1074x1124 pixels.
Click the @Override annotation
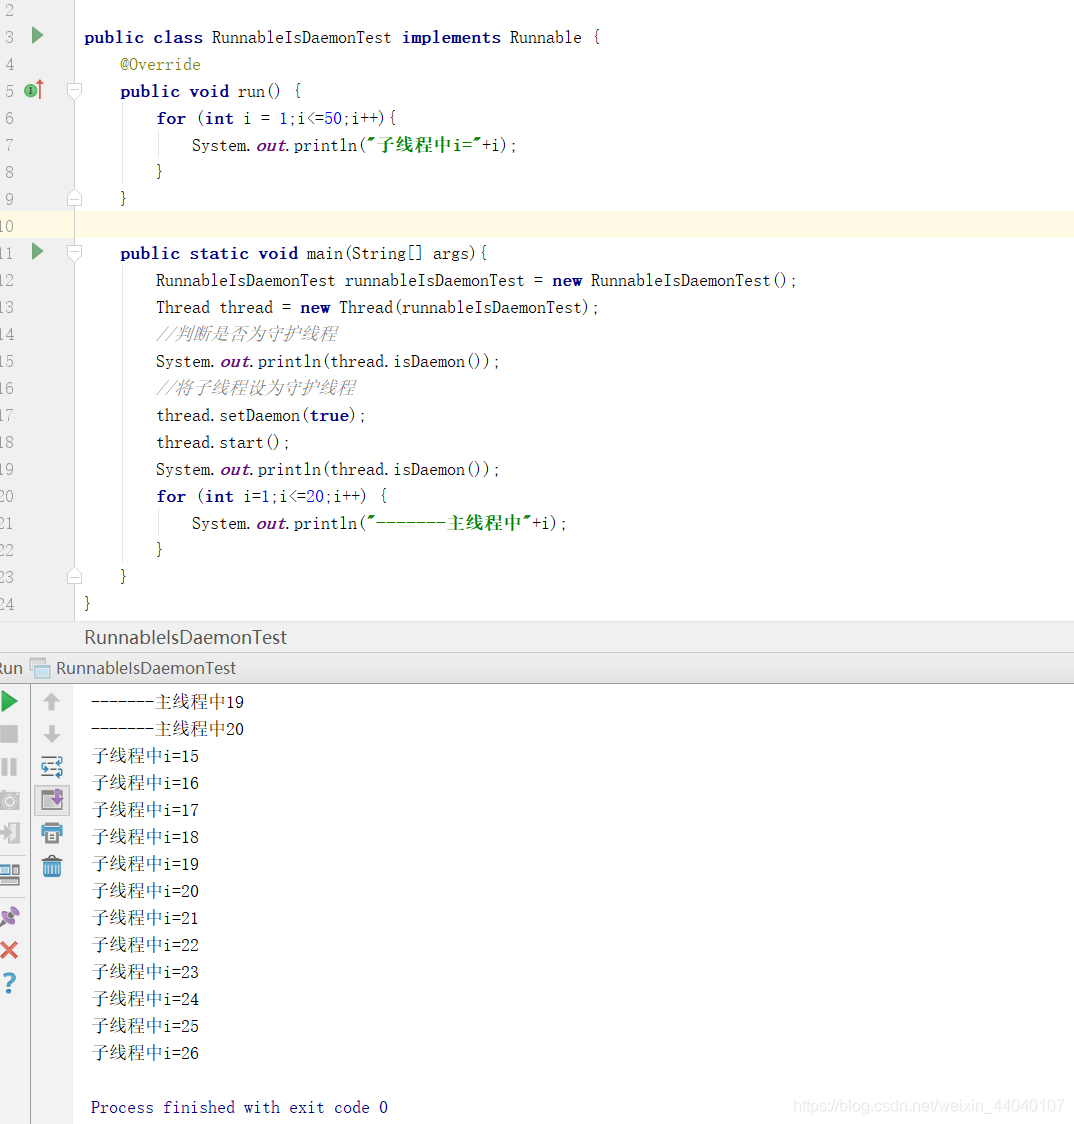click(x=160, y=65)
